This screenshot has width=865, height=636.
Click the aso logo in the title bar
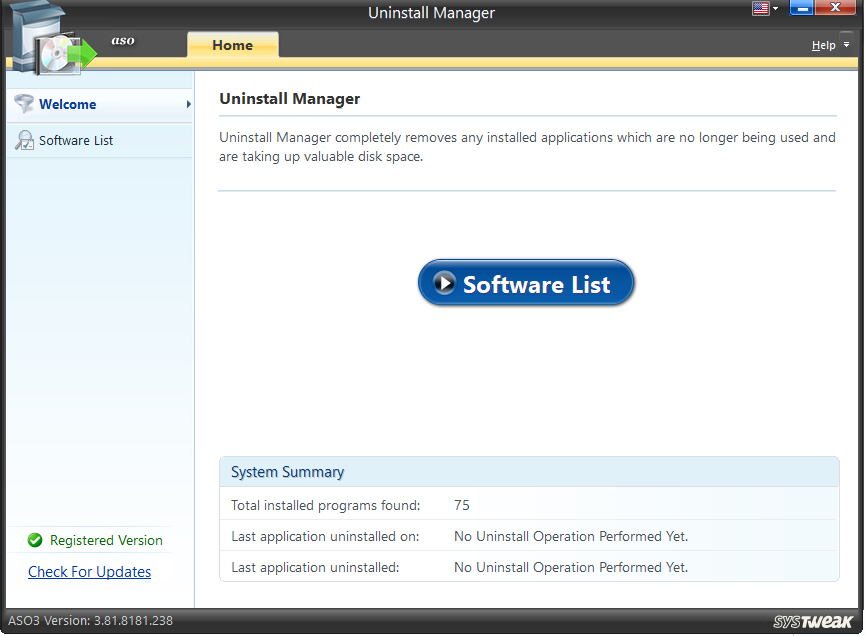pos(122,41)
